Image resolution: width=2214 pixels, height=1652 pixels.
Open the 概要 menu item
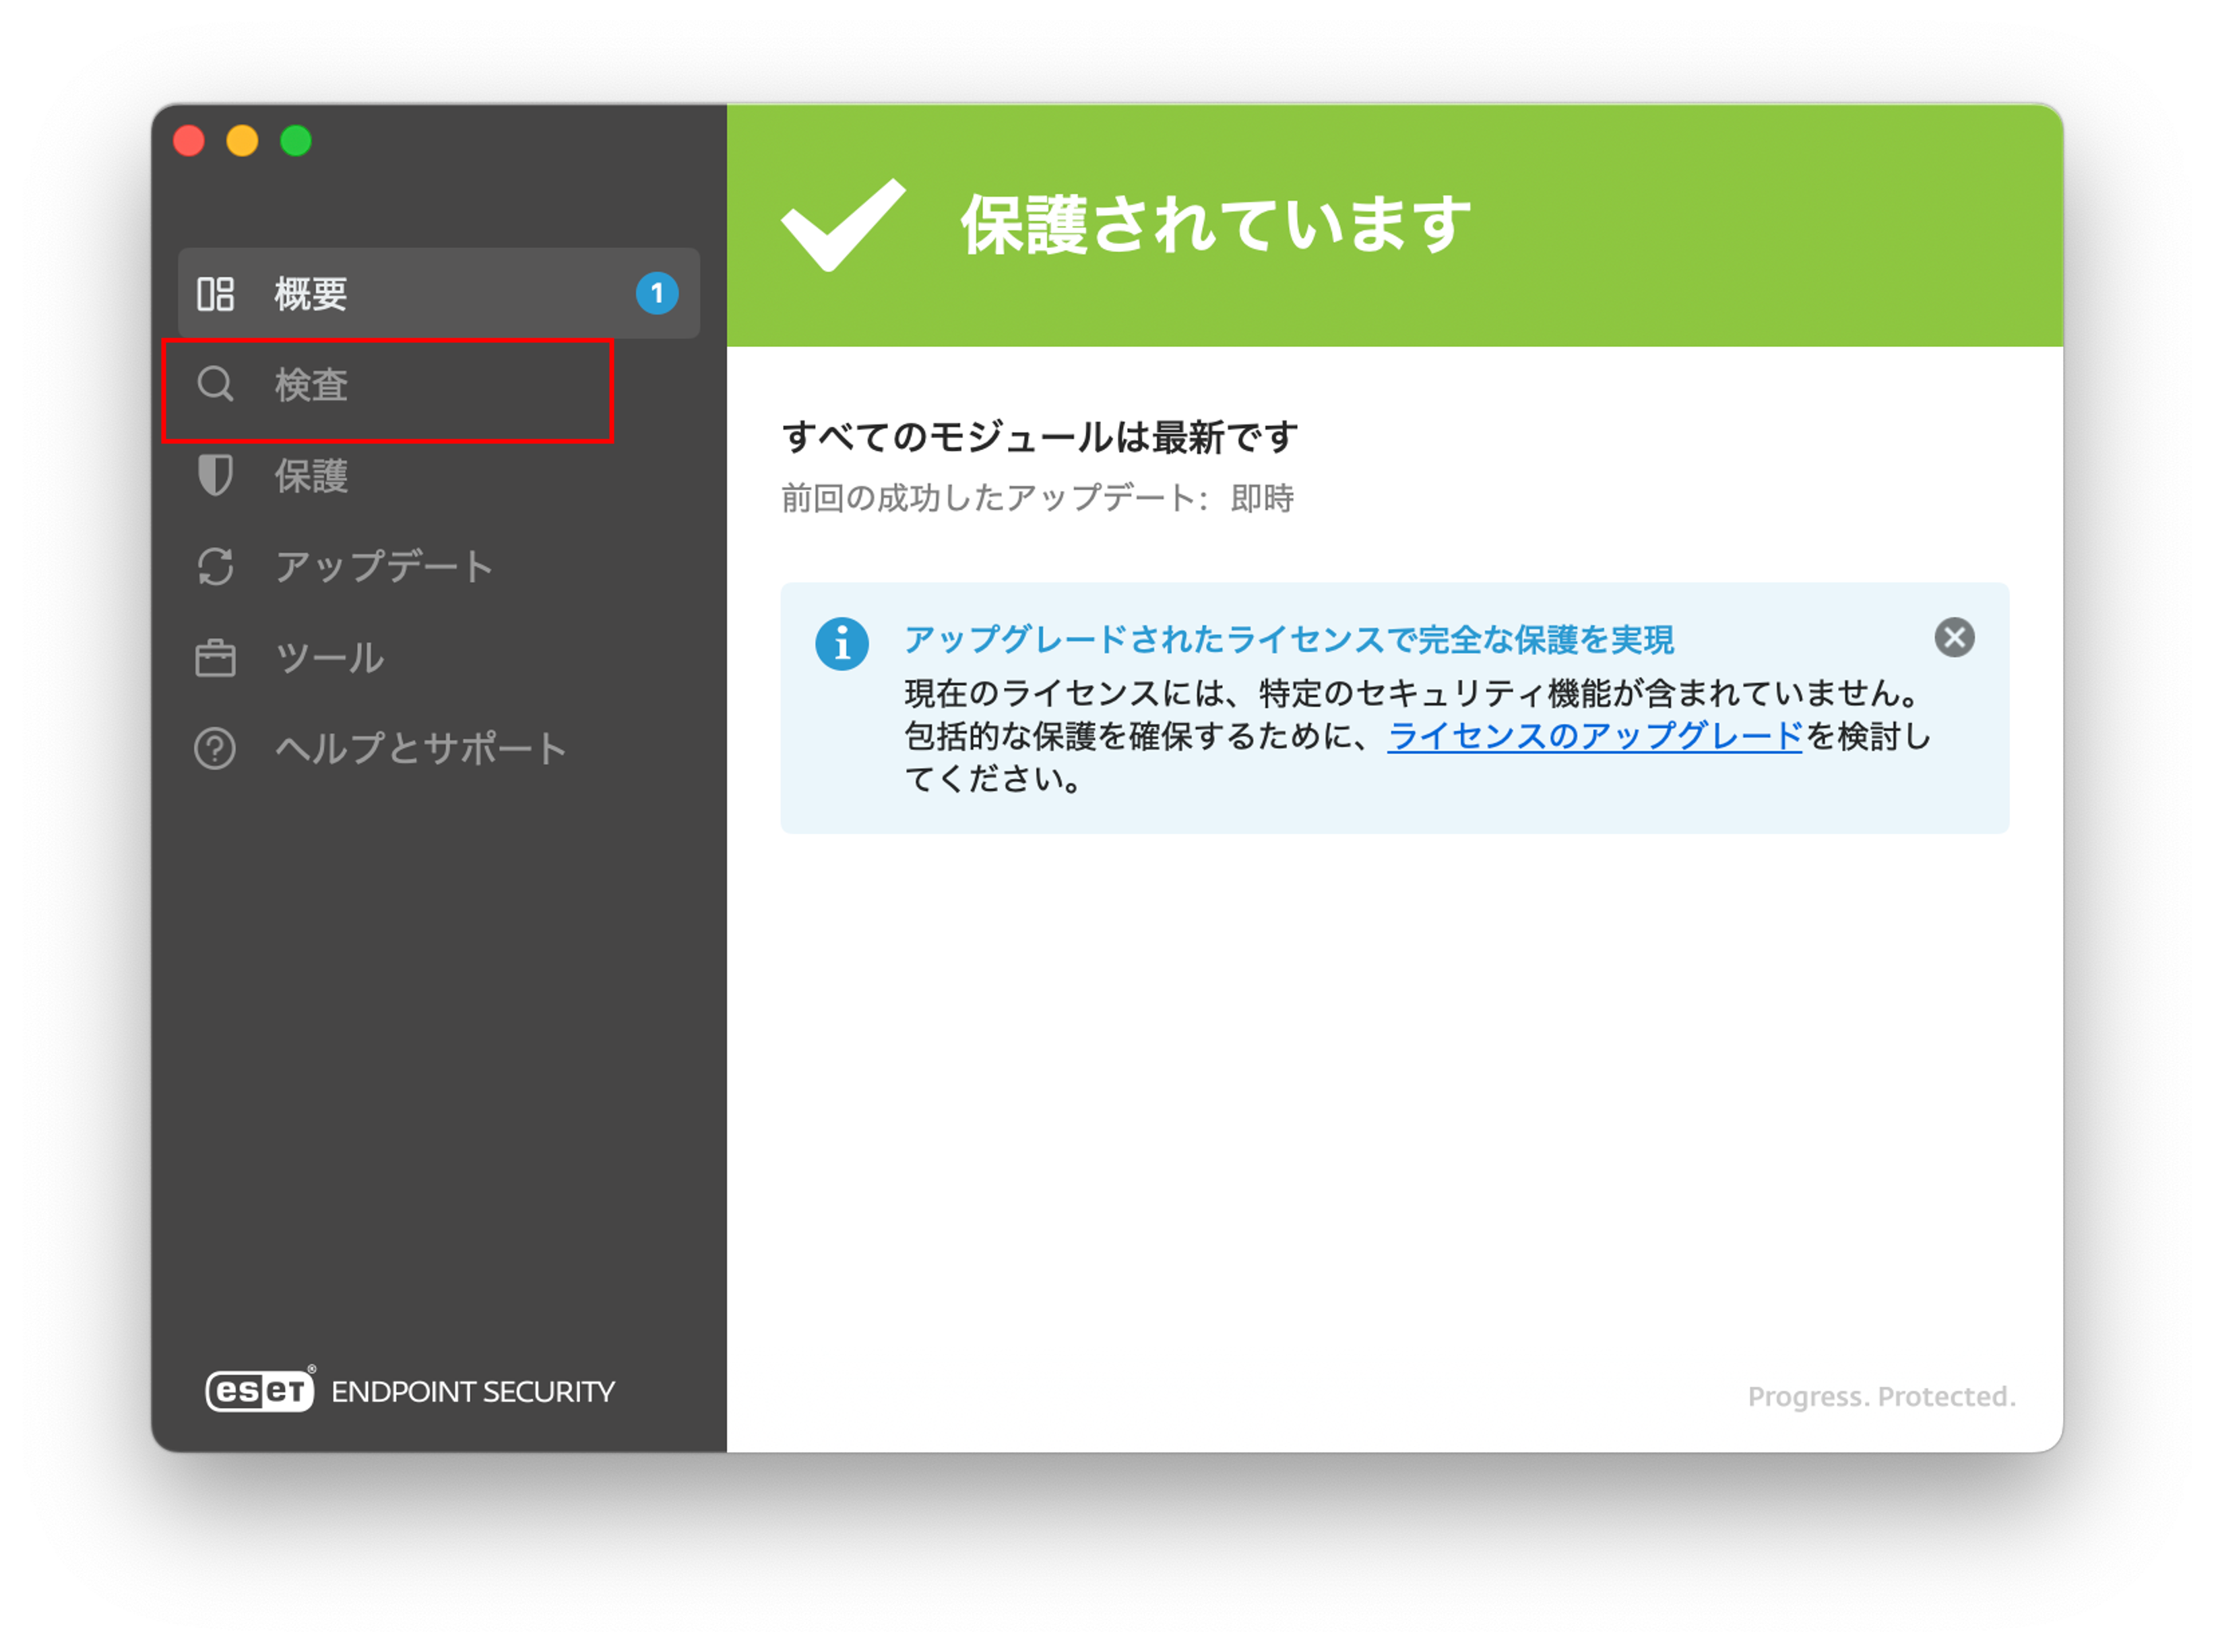(439, 293)
